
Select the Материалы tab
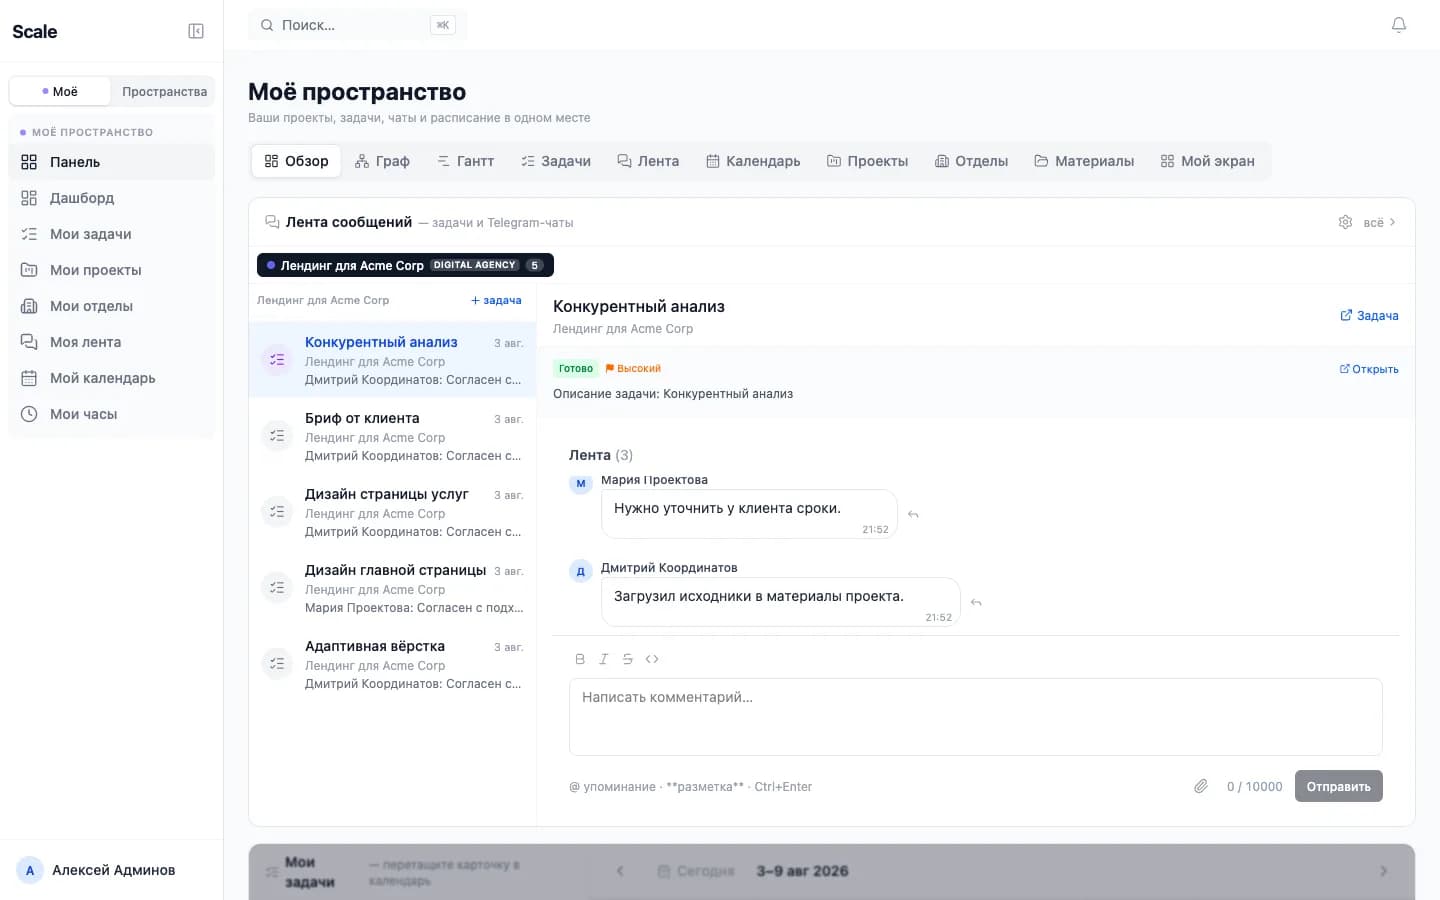tap(1084, 161)
